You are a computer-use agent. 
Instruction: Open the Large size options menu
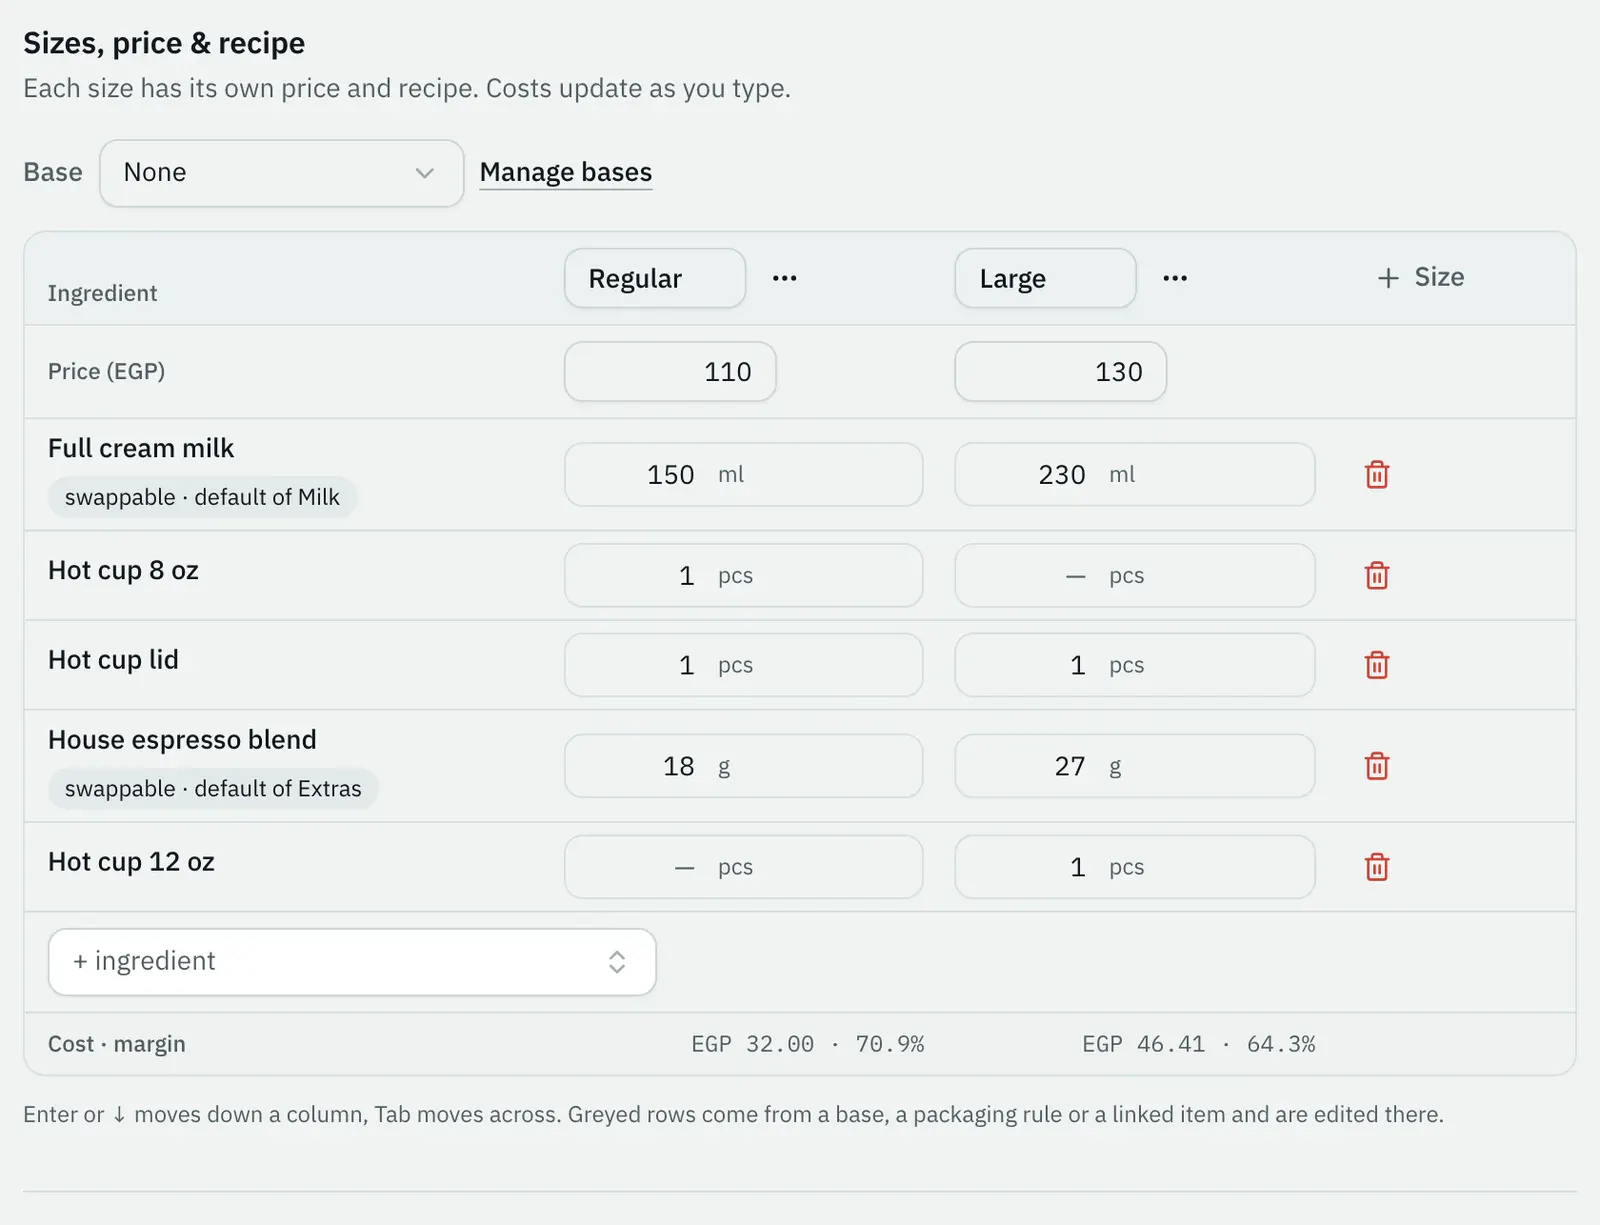(x=1175, y=278)
